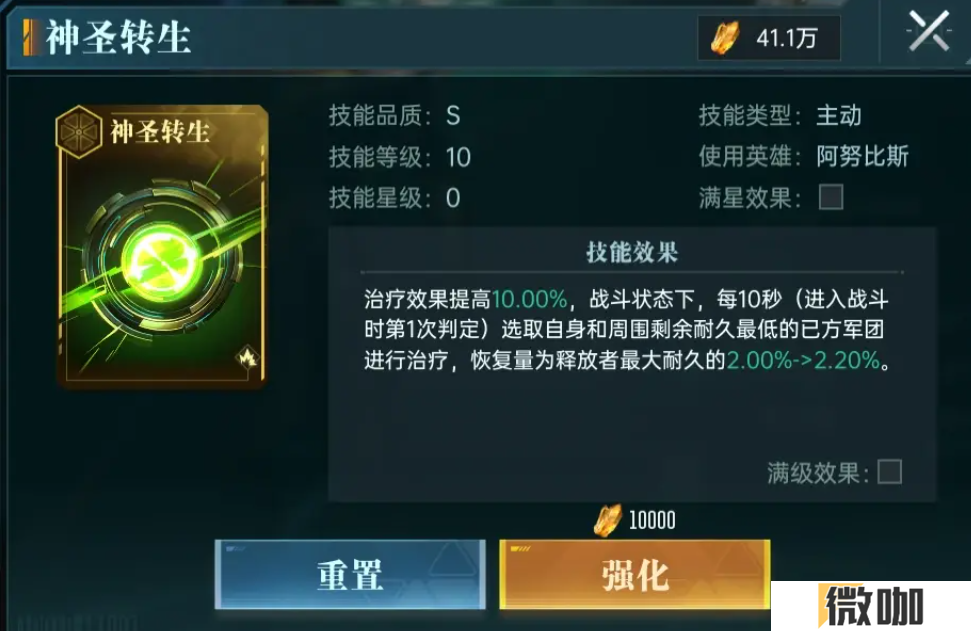Close the 神圣转生 skill panel
The width and height of the screenshot is (971, 631).
point(928,32)
